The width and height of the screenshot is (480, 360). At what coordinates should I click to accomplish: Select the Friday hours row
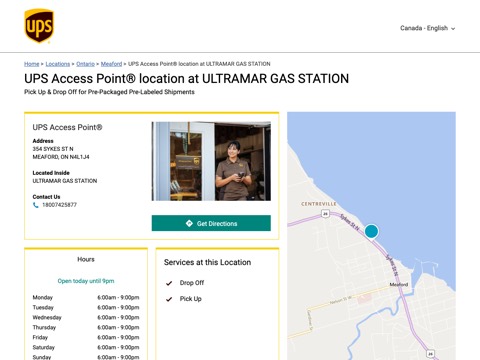point(86,337)
